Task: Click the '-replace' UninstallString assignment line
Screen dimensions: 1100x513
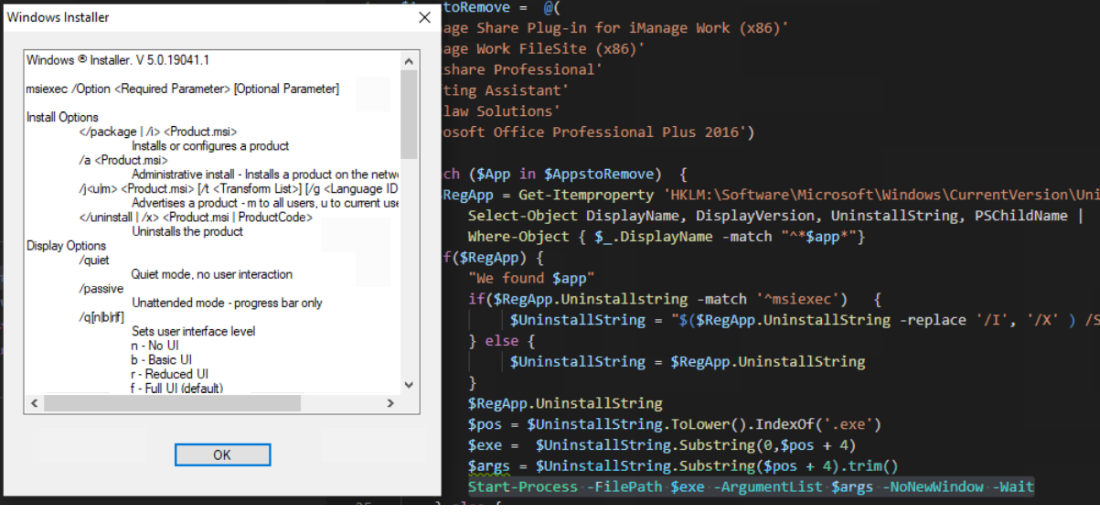Action: tap(805, 321)
